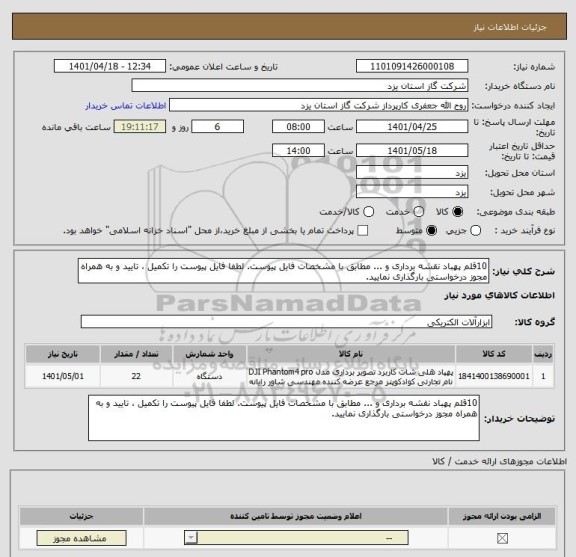Click buyer organization name field
The width and height of the screenshot is (576, 557).
pos(300,86)
